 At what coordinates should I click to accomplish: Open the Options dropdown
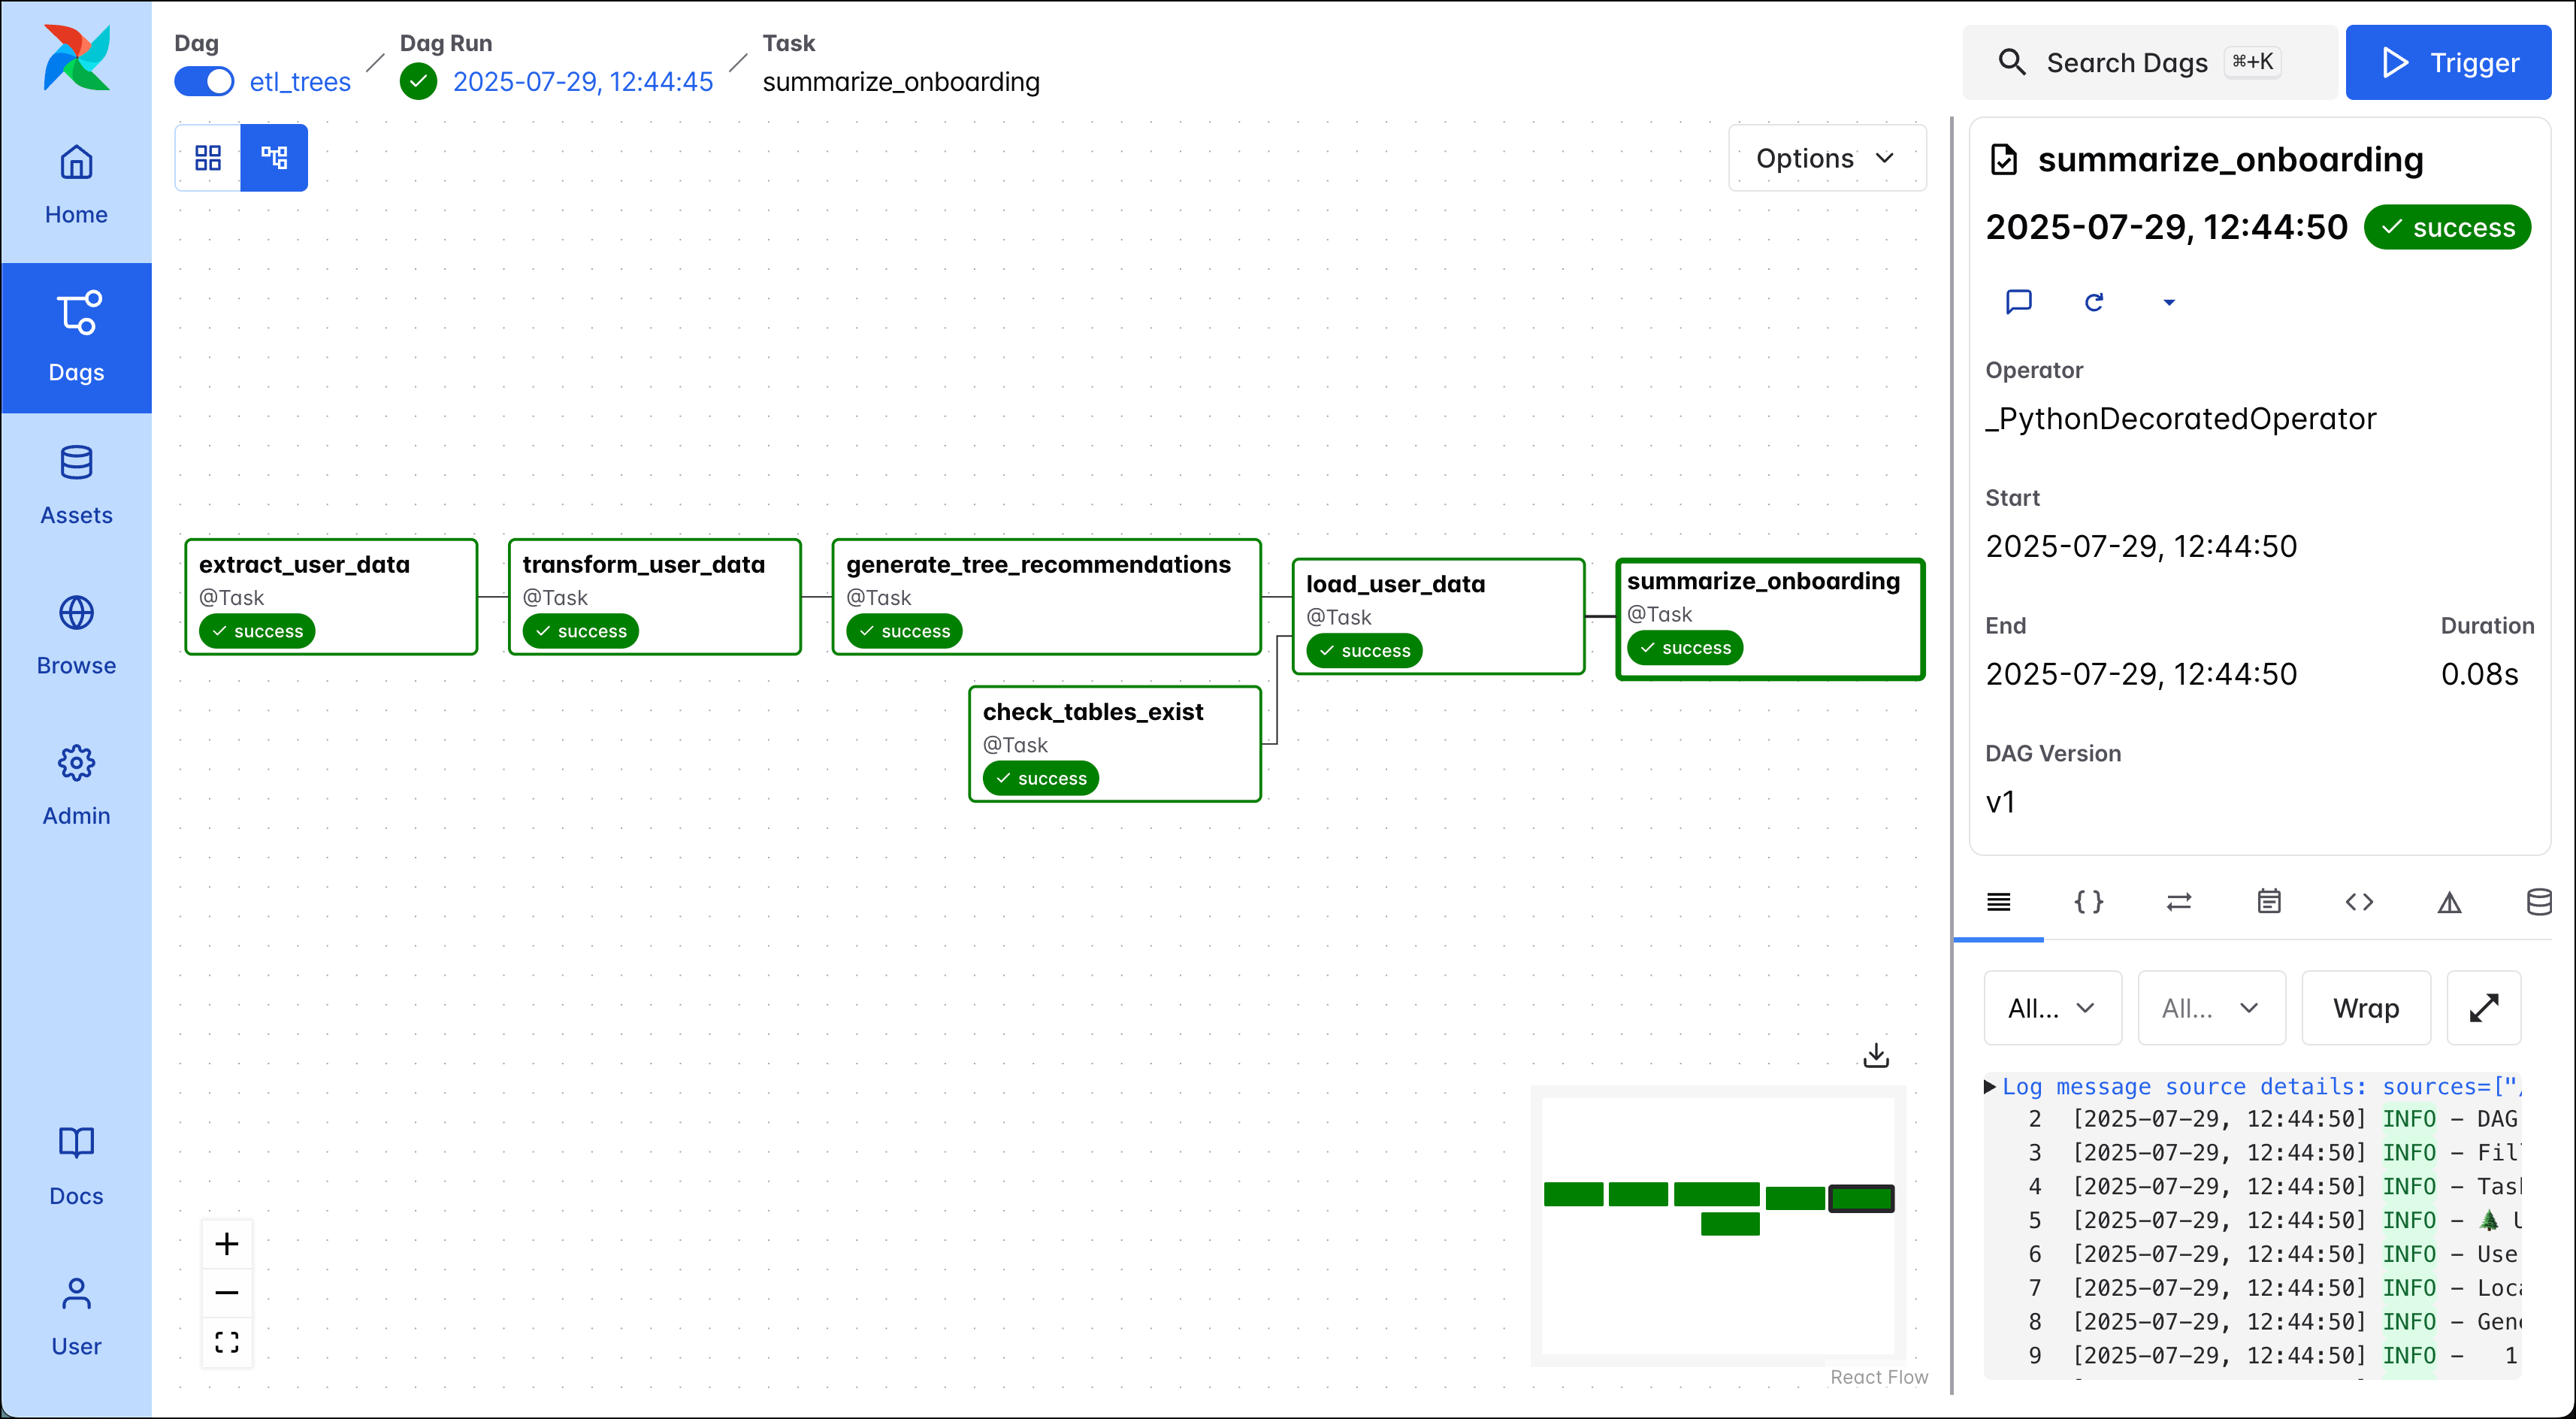(1826, 157)
